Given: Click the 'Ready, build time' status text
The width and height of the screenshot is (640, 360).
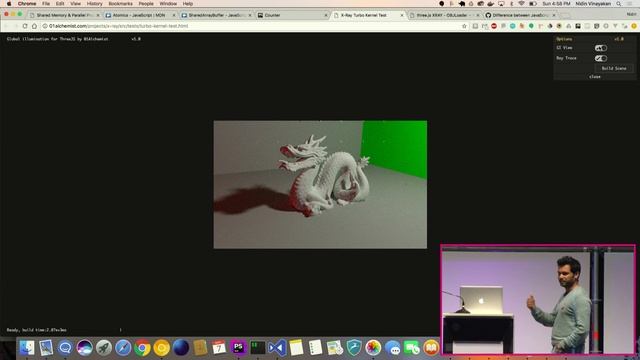Looking at the screenshot, I should 37,330.
